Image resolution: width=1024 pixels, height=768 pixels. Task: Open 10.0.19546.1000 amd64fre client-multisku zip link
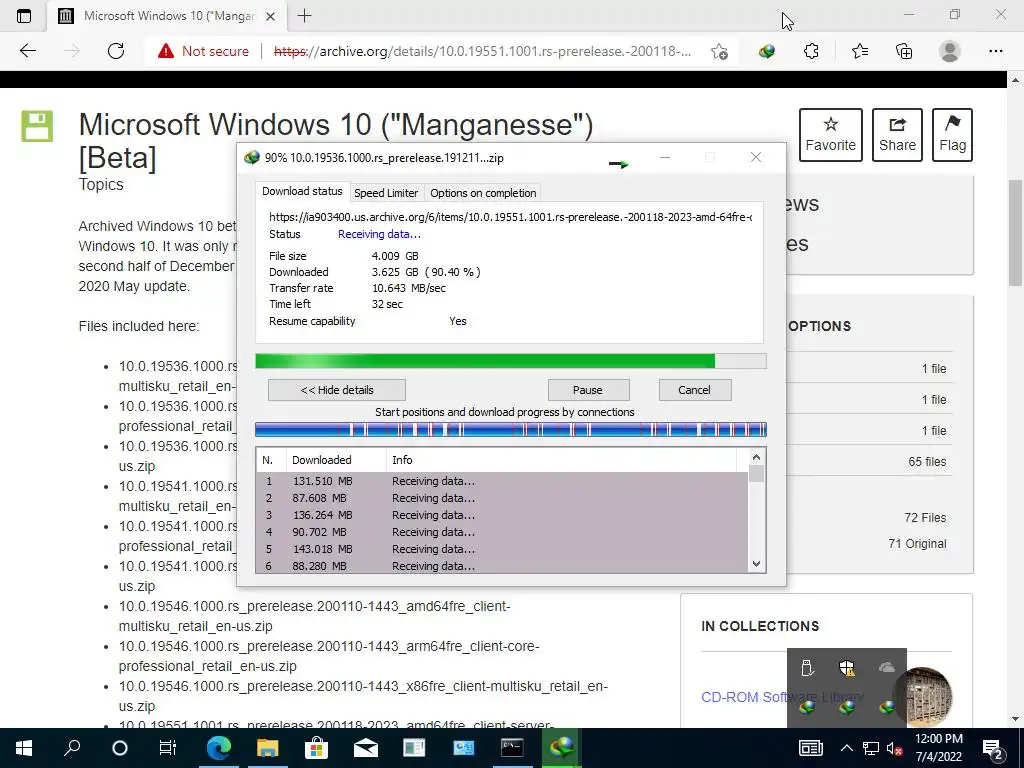[315, 616]
